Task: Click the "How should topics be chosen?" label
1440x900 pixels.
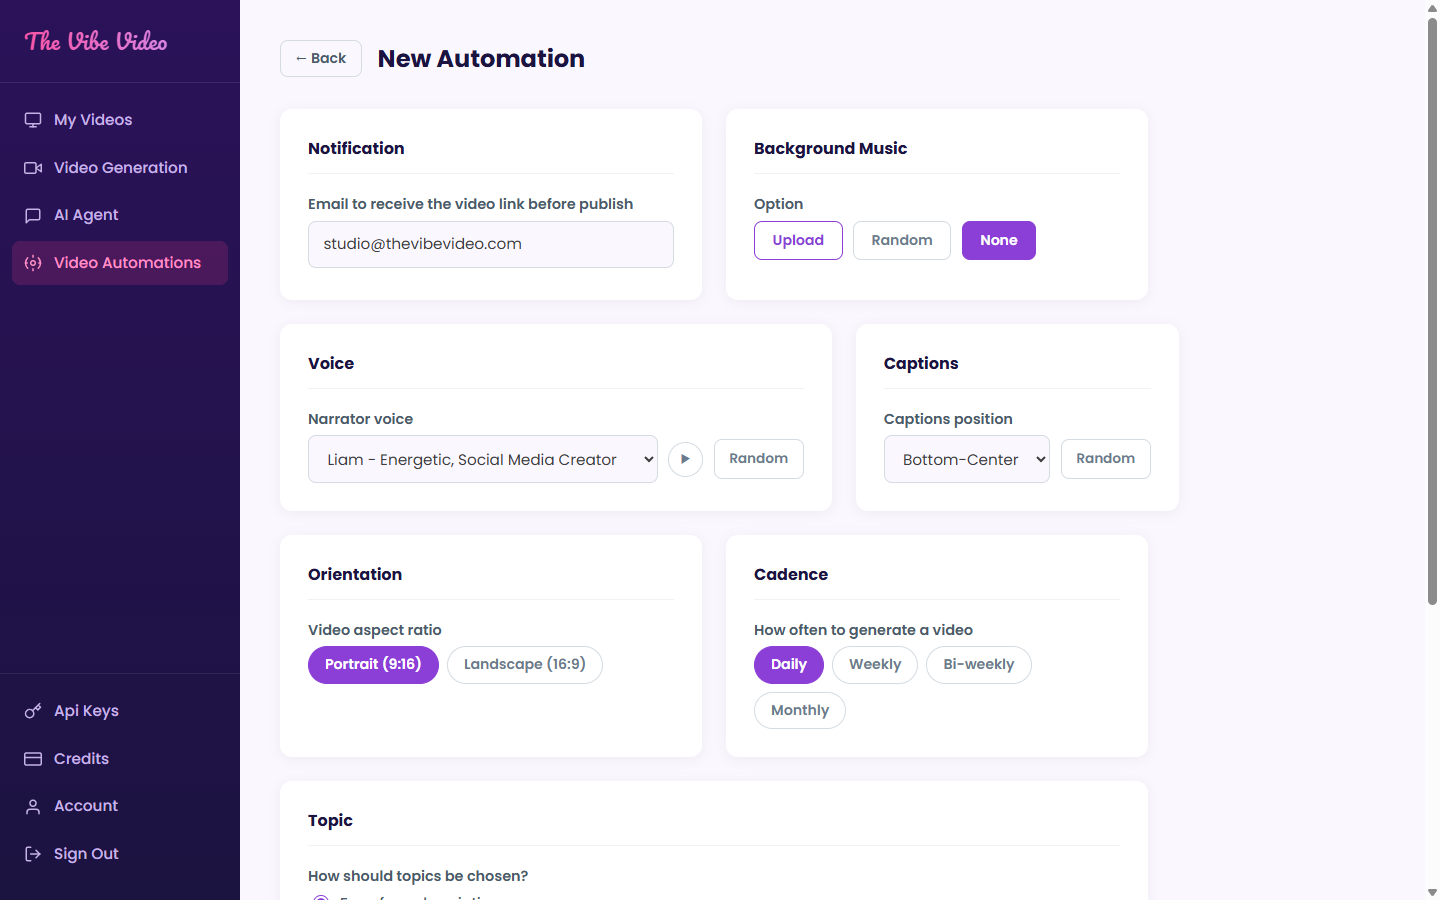Action: point(418,876)
